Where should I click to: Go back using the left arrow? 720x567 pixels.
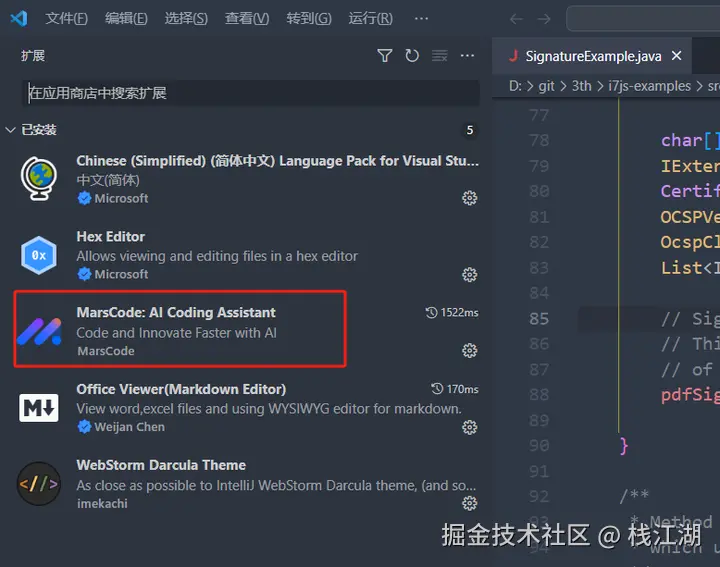[x=517, y=19]
